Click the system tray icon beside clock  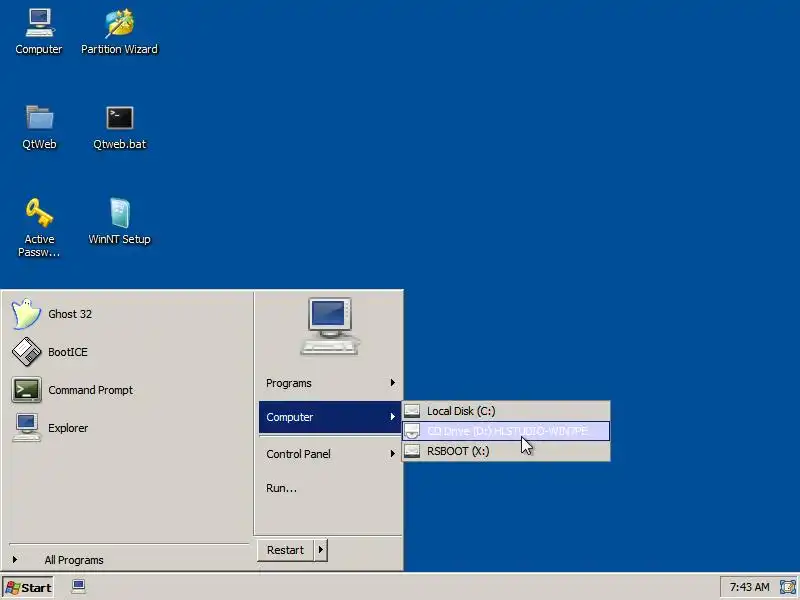coord(787,587)
